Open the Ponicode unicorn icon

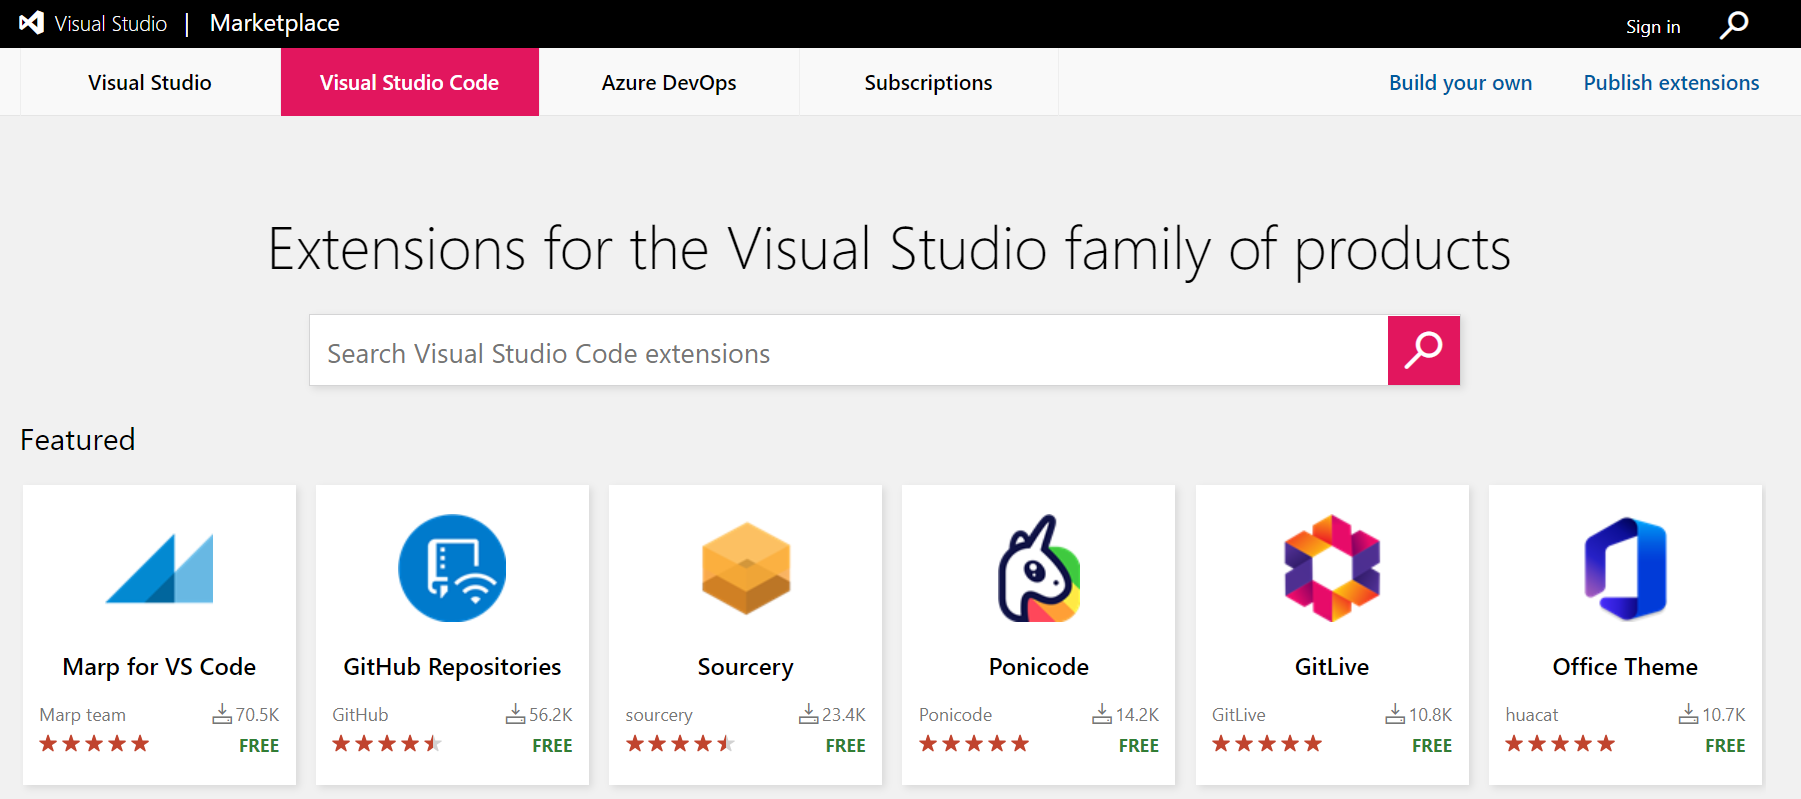[1039, 568]
